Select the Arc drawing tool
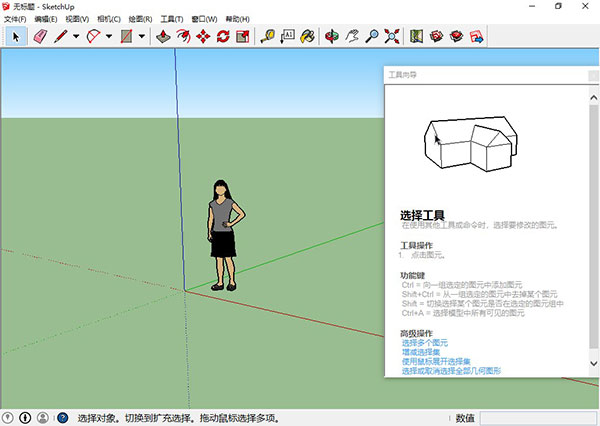This screenshot has width=600, height=426. coord(93,37)
